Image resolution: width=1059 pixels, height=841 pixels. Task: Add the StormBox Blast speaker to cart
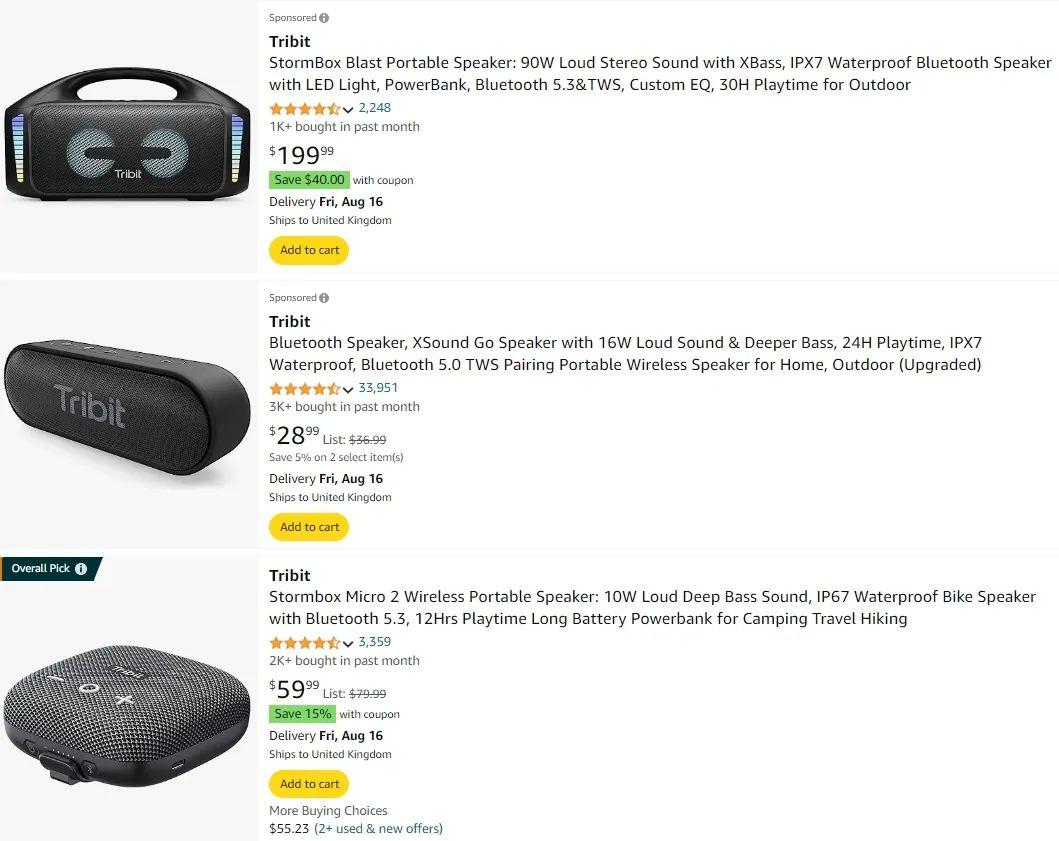(309, 250)
